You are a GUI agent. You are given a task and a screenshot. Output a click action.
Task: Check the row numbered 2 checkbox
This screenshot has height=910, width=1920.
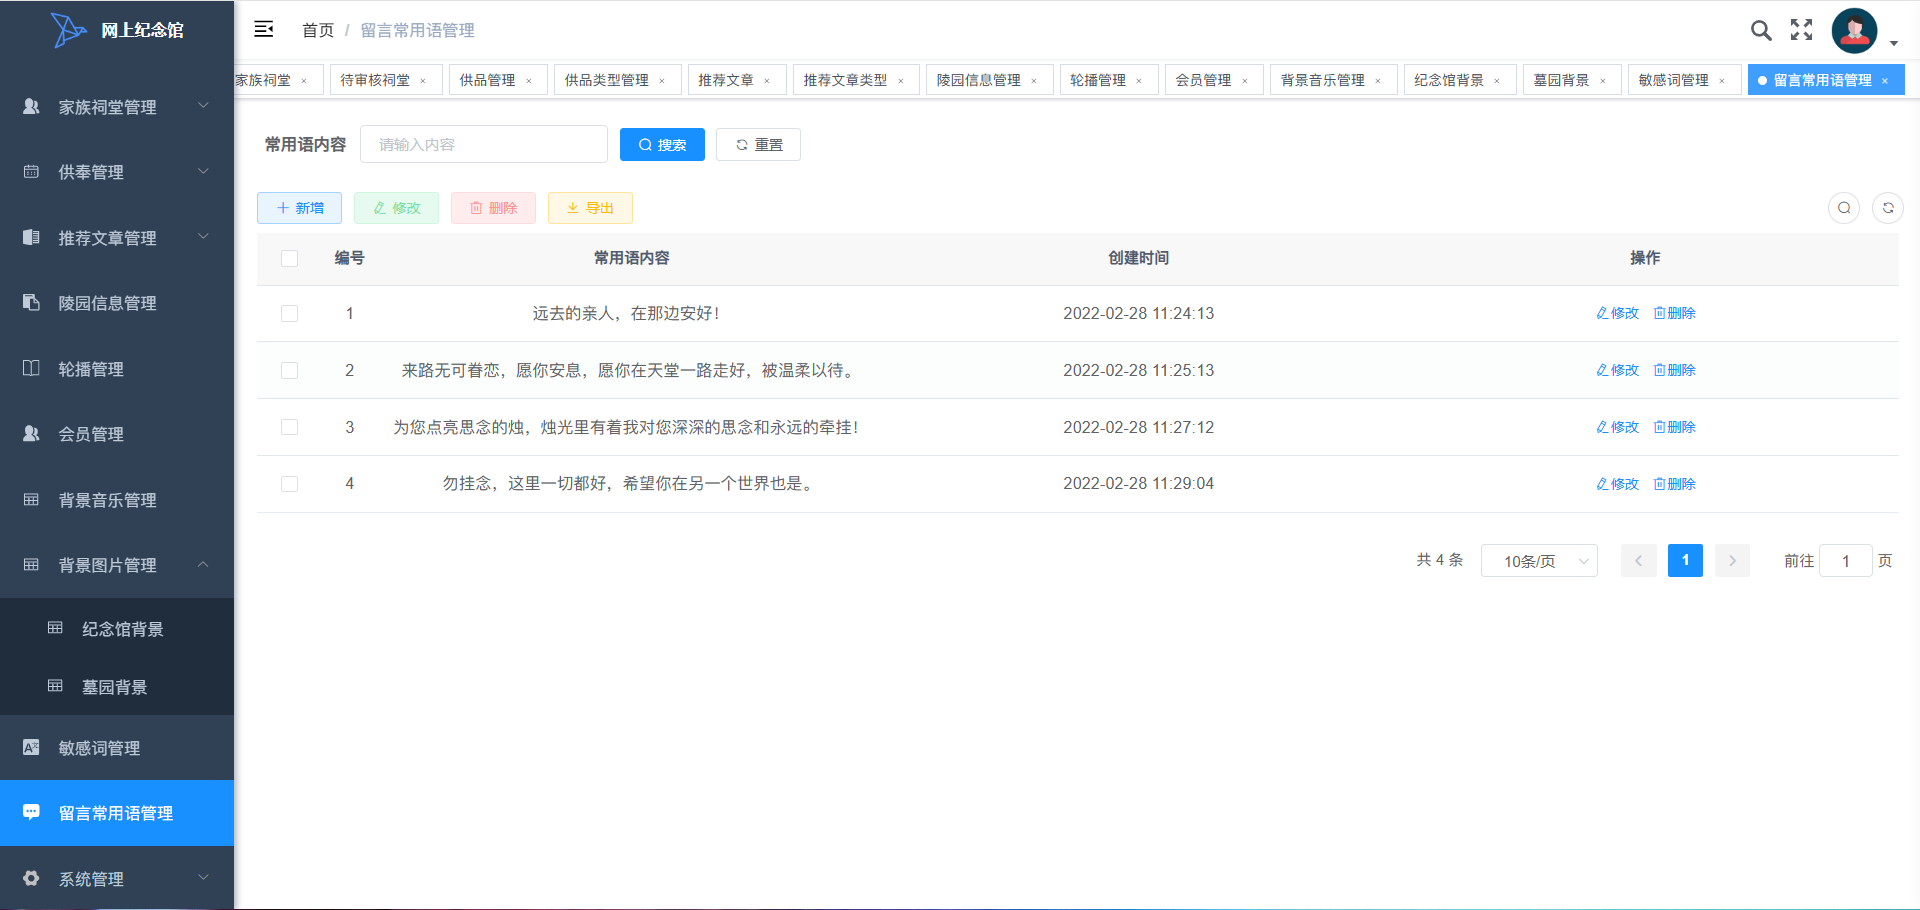pyautogui.click(x=290, y=370)
